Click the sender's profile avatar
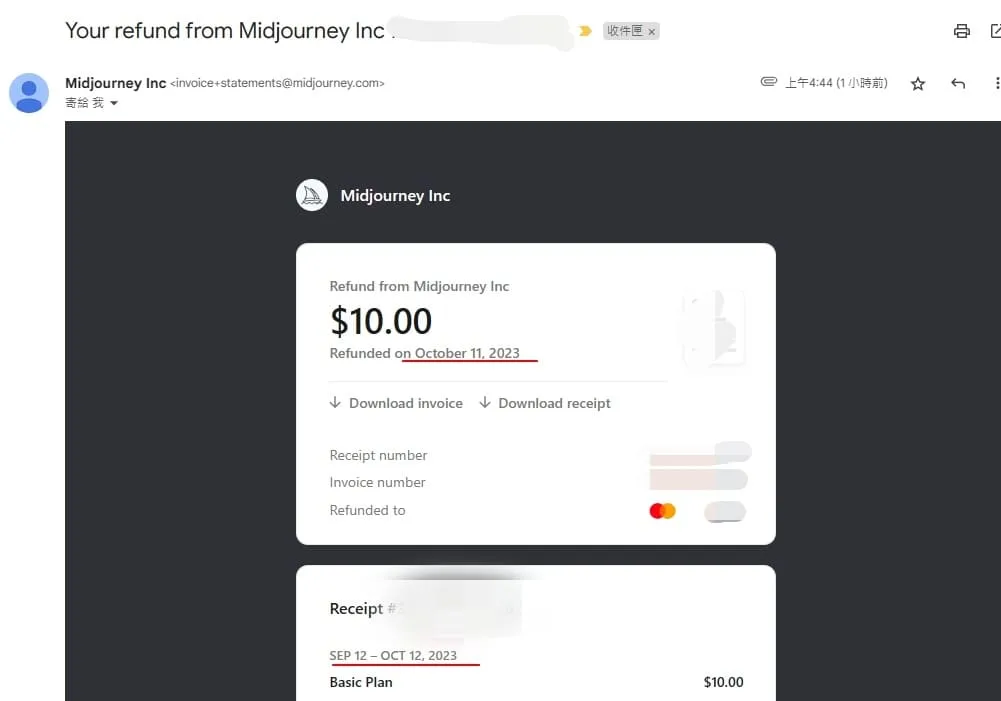The image size is (1001, 701). pos(29,93)
